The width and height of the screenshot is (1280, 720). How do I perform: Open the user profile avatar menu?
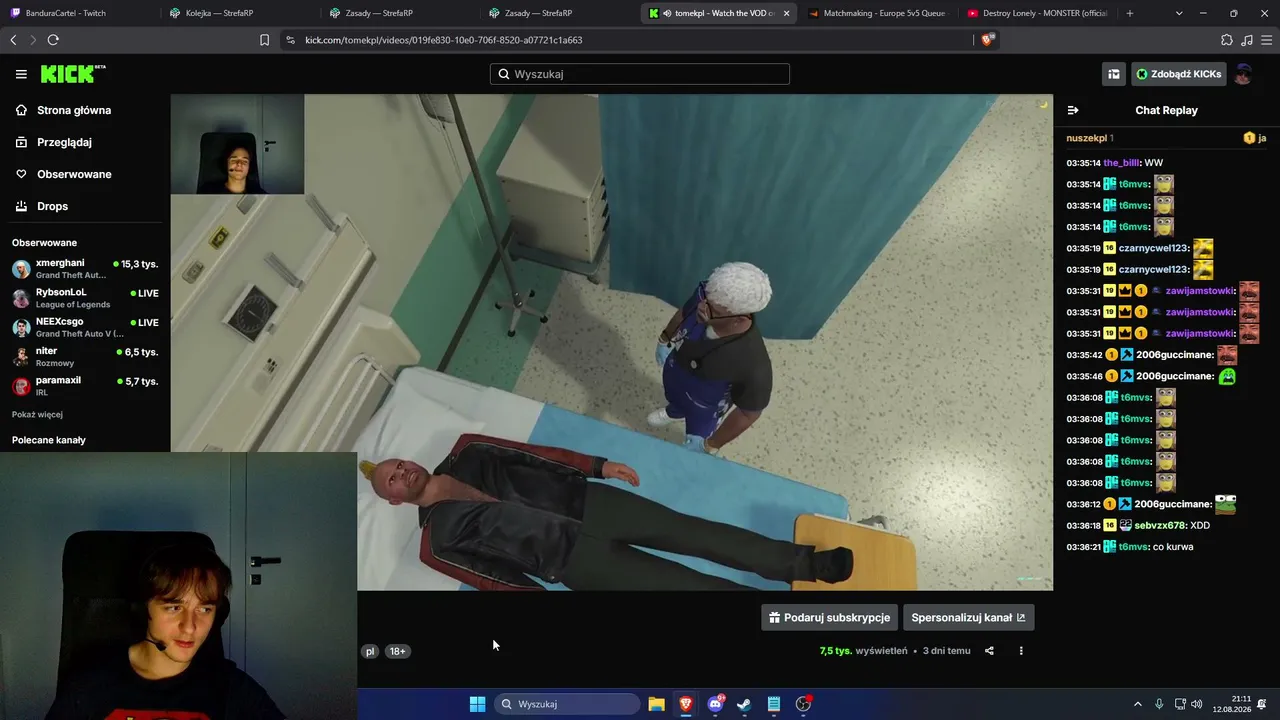coord(1243,74)
